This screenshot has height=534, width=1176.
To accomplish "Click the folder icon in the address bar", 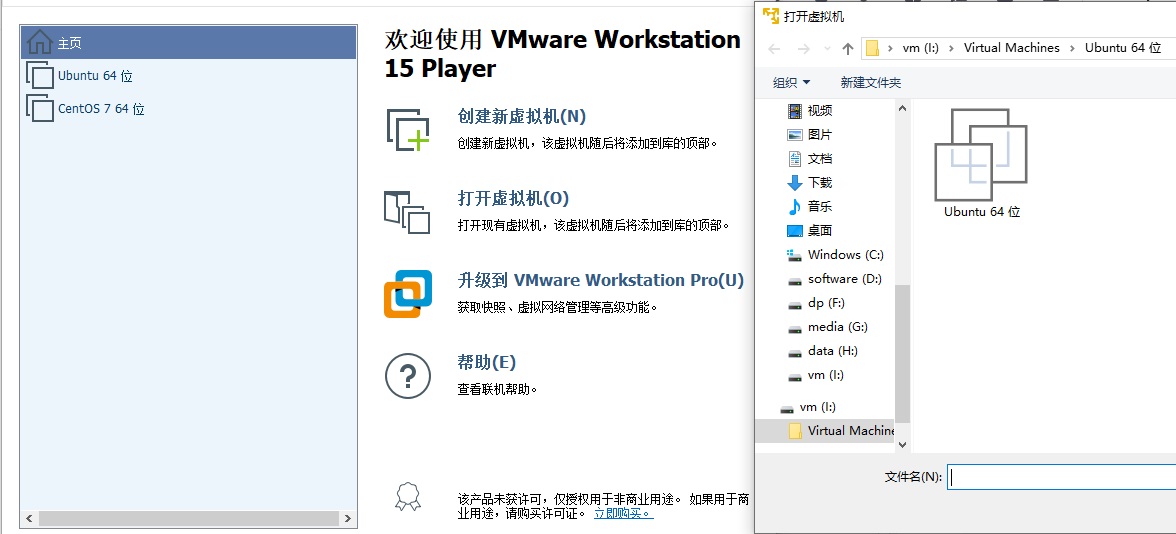I will 872,48.
